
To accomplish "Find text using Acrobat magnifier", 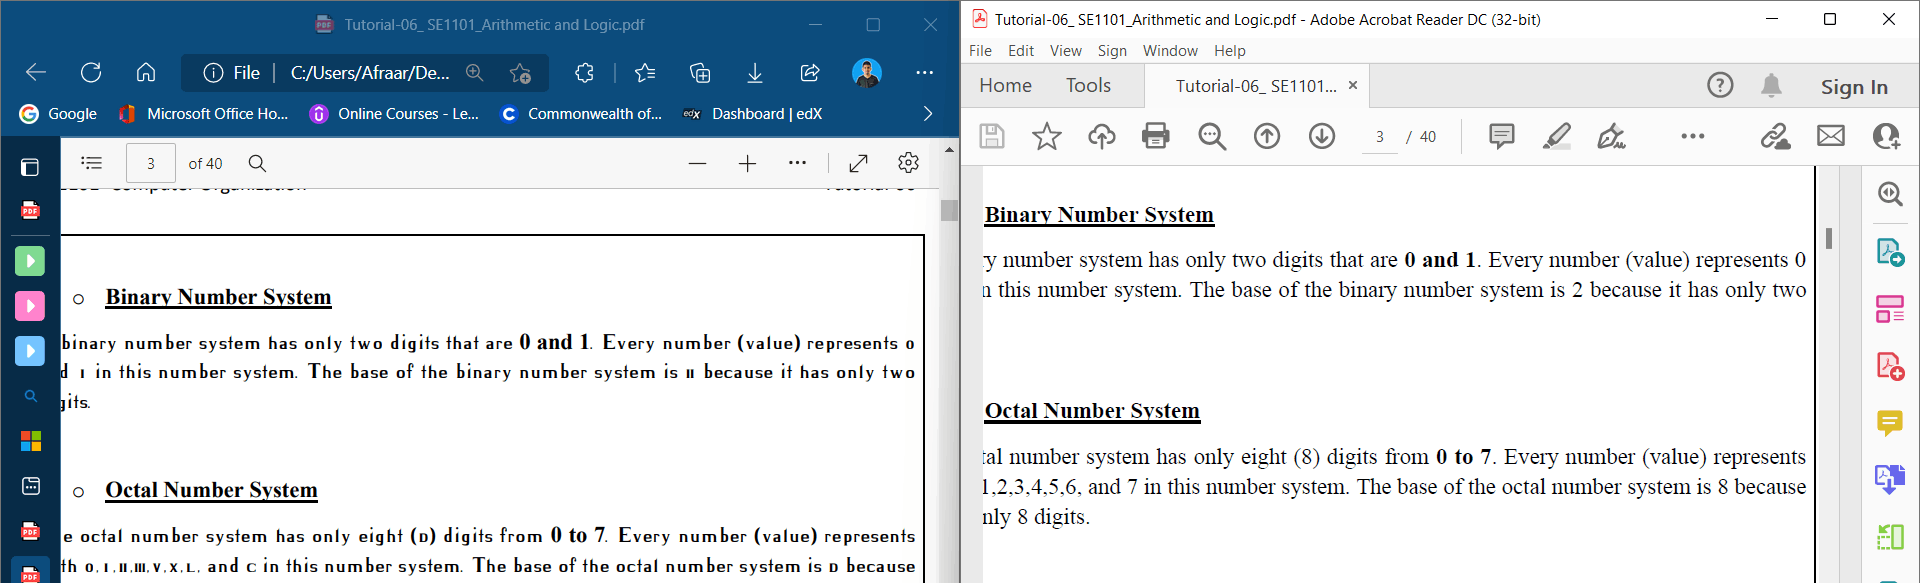I will tap(1212, 136).
